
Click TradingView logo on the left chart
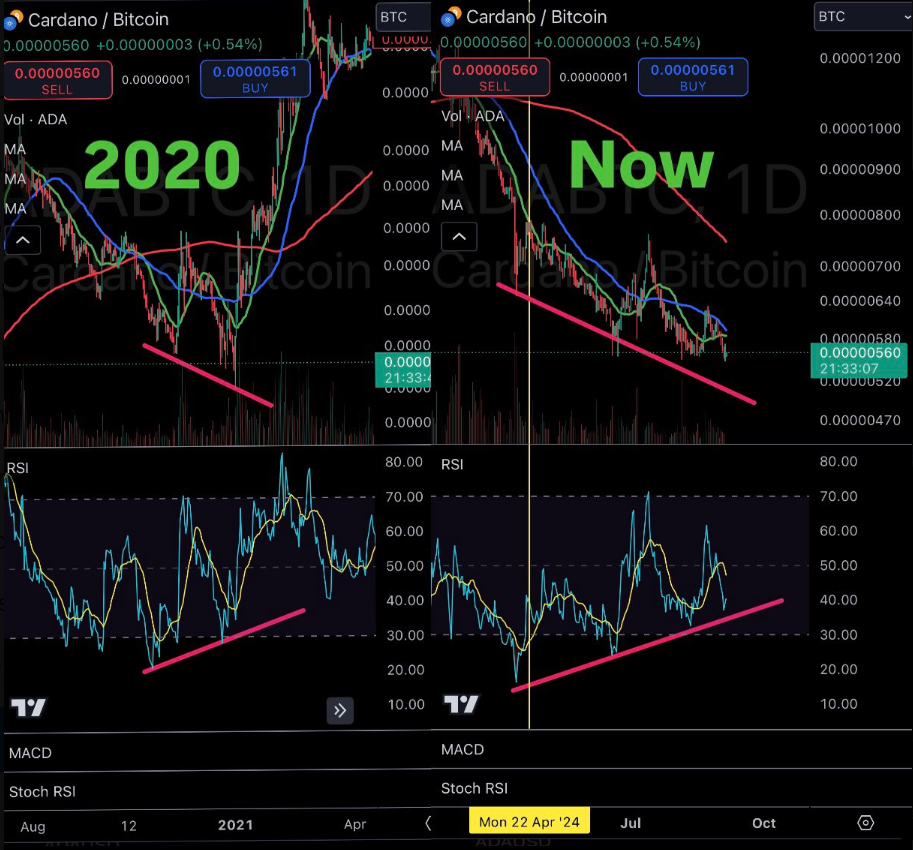[29, 707]
